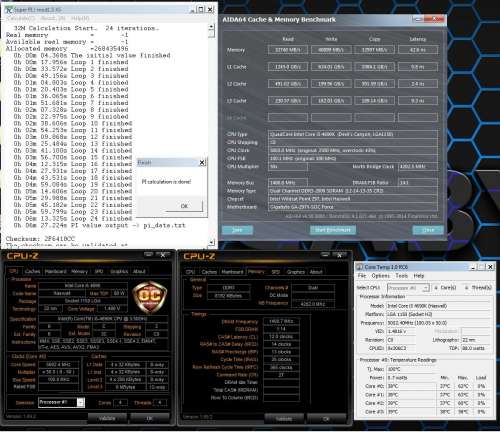Click the Model field in Core Temp
Image resolution: width=500 pixels, height=432 pixels.
tap(438, 306)
